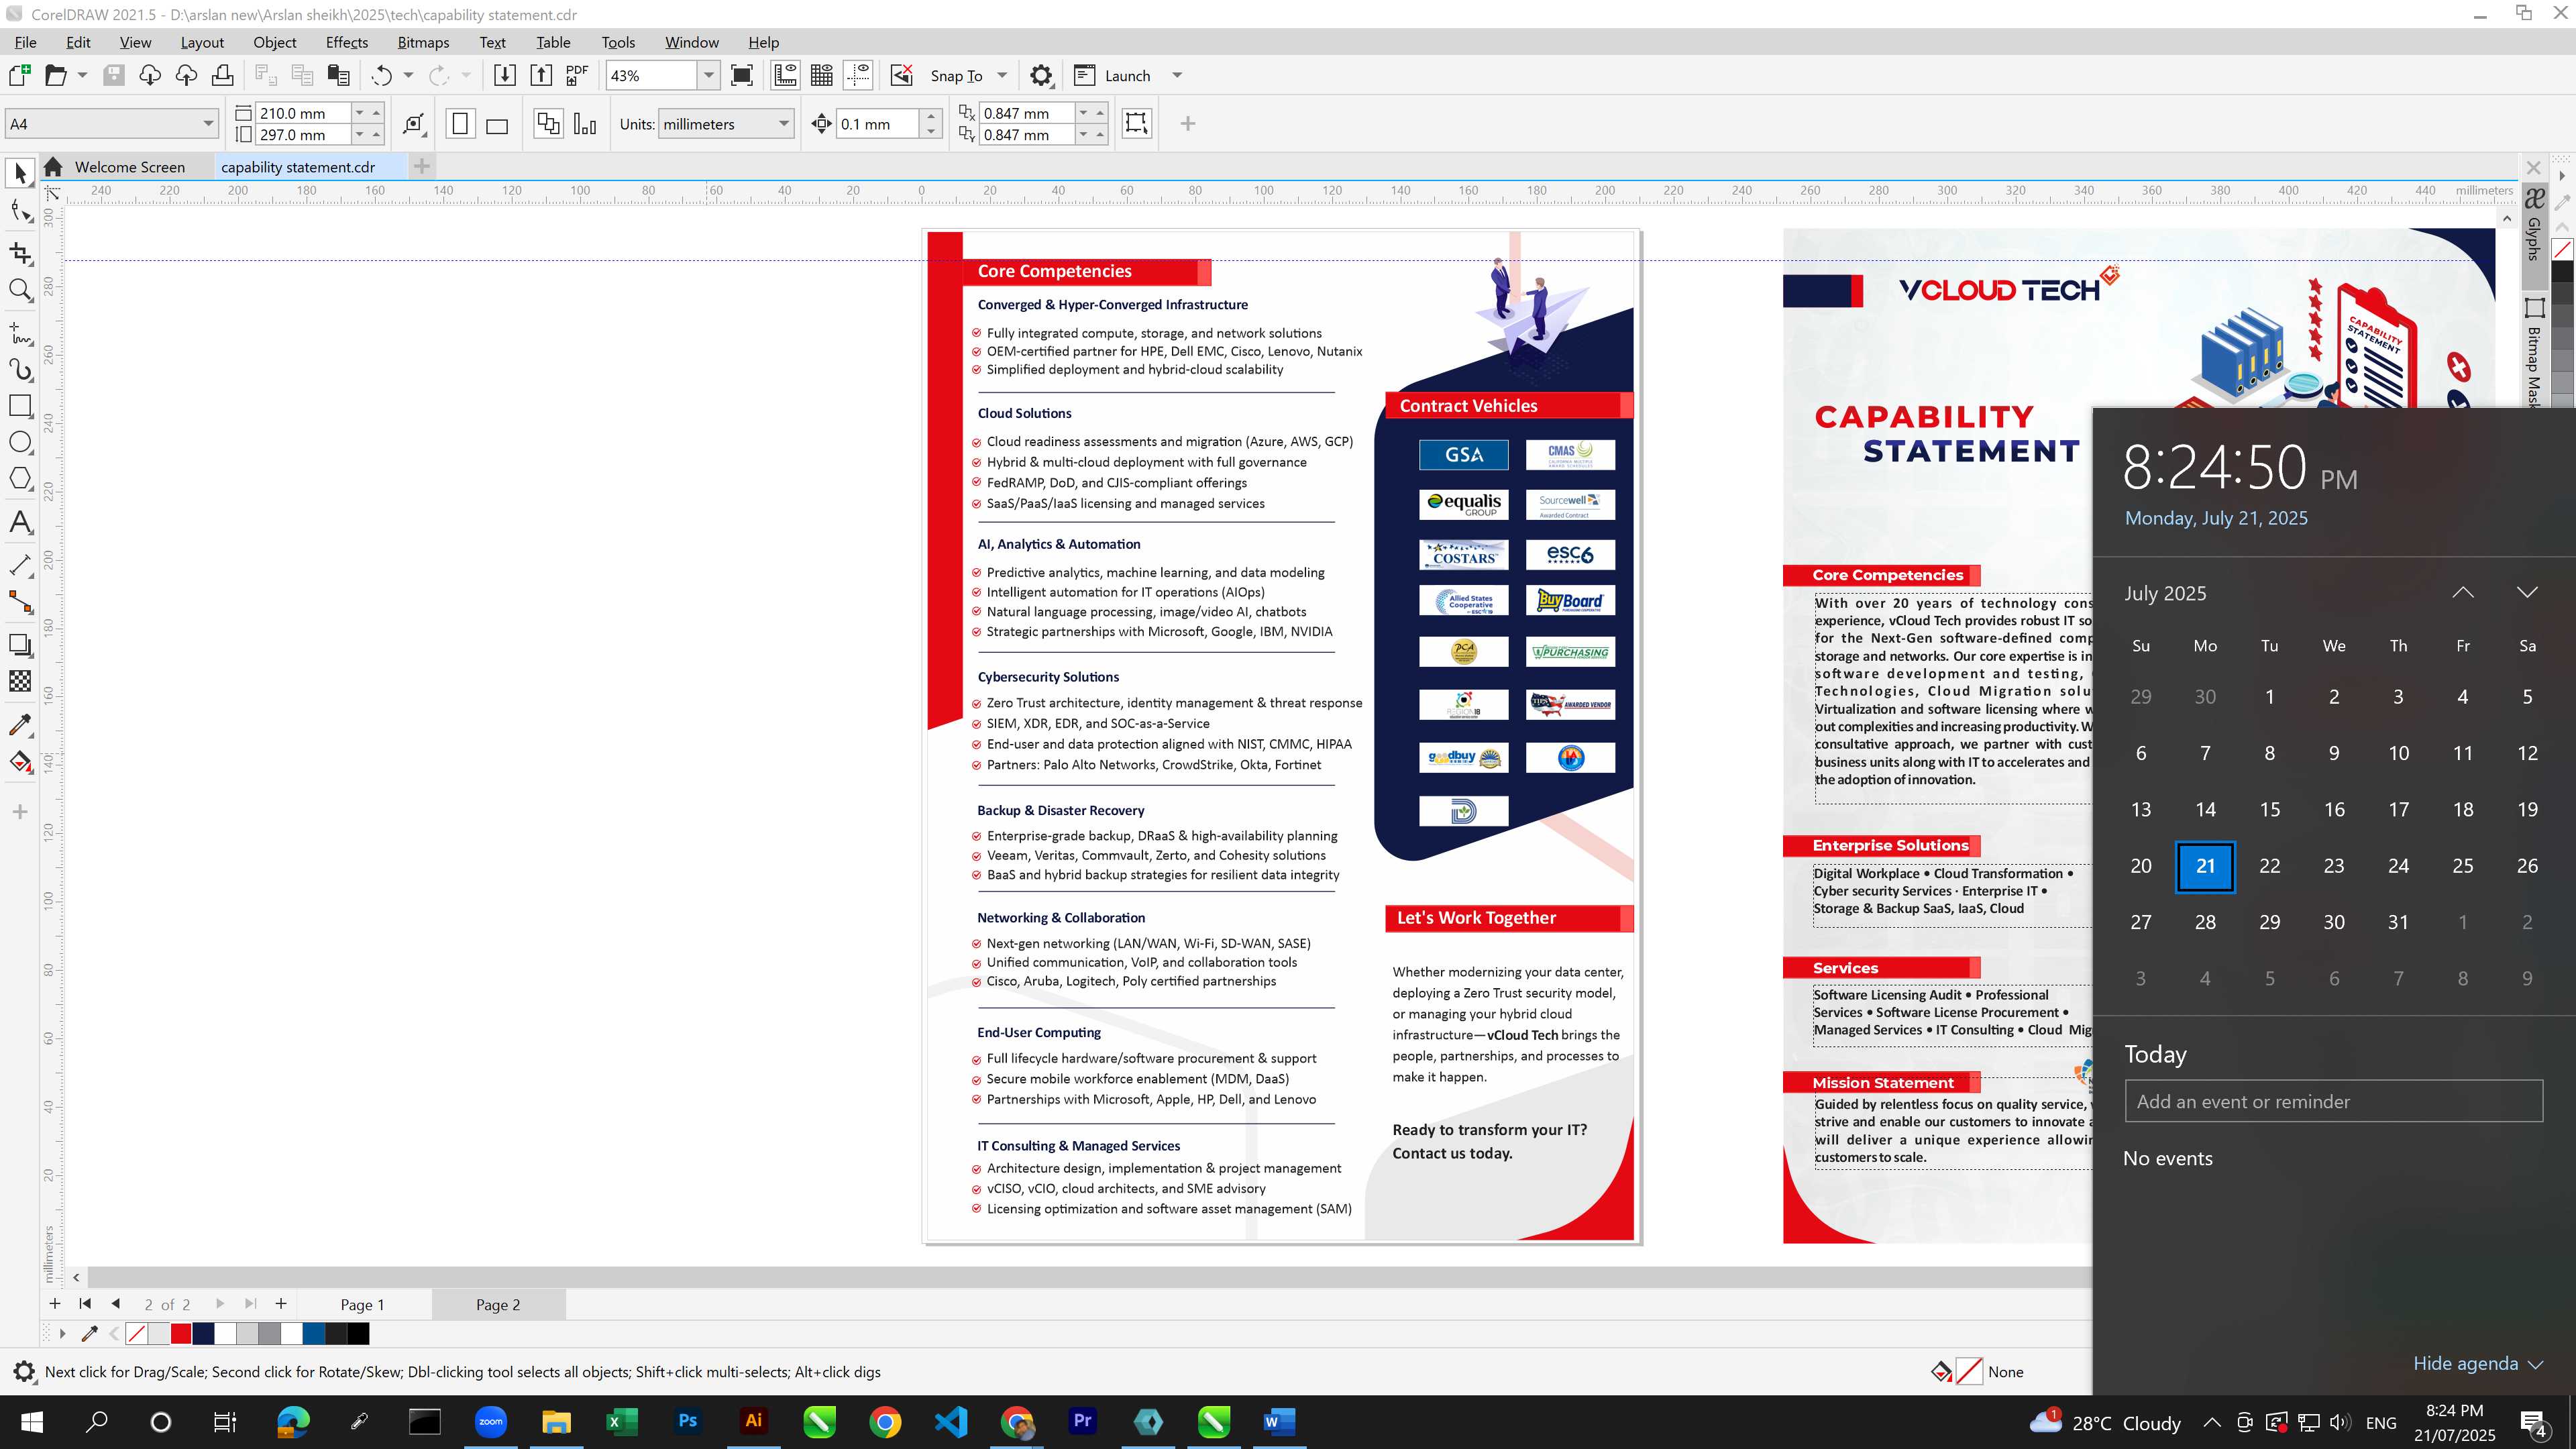This screenshot has width=2576, height=1449.
Task: Open the Object menu
Action: [274, 42]
